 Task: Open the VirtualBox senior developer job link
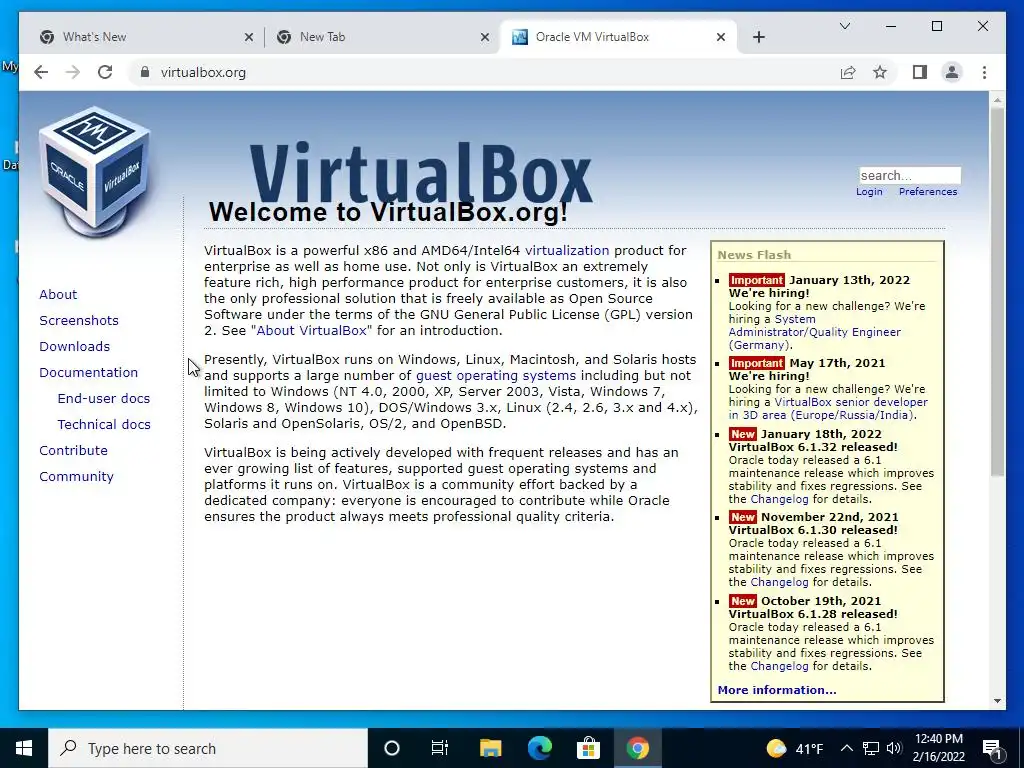828,409
